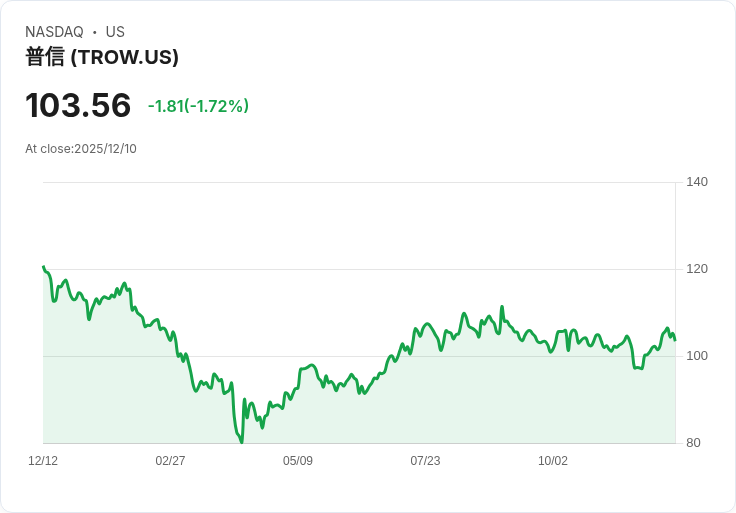The image size is (736, 513).
Task: Select the 02/27 date on x-axis
Action: click(170, 461)
